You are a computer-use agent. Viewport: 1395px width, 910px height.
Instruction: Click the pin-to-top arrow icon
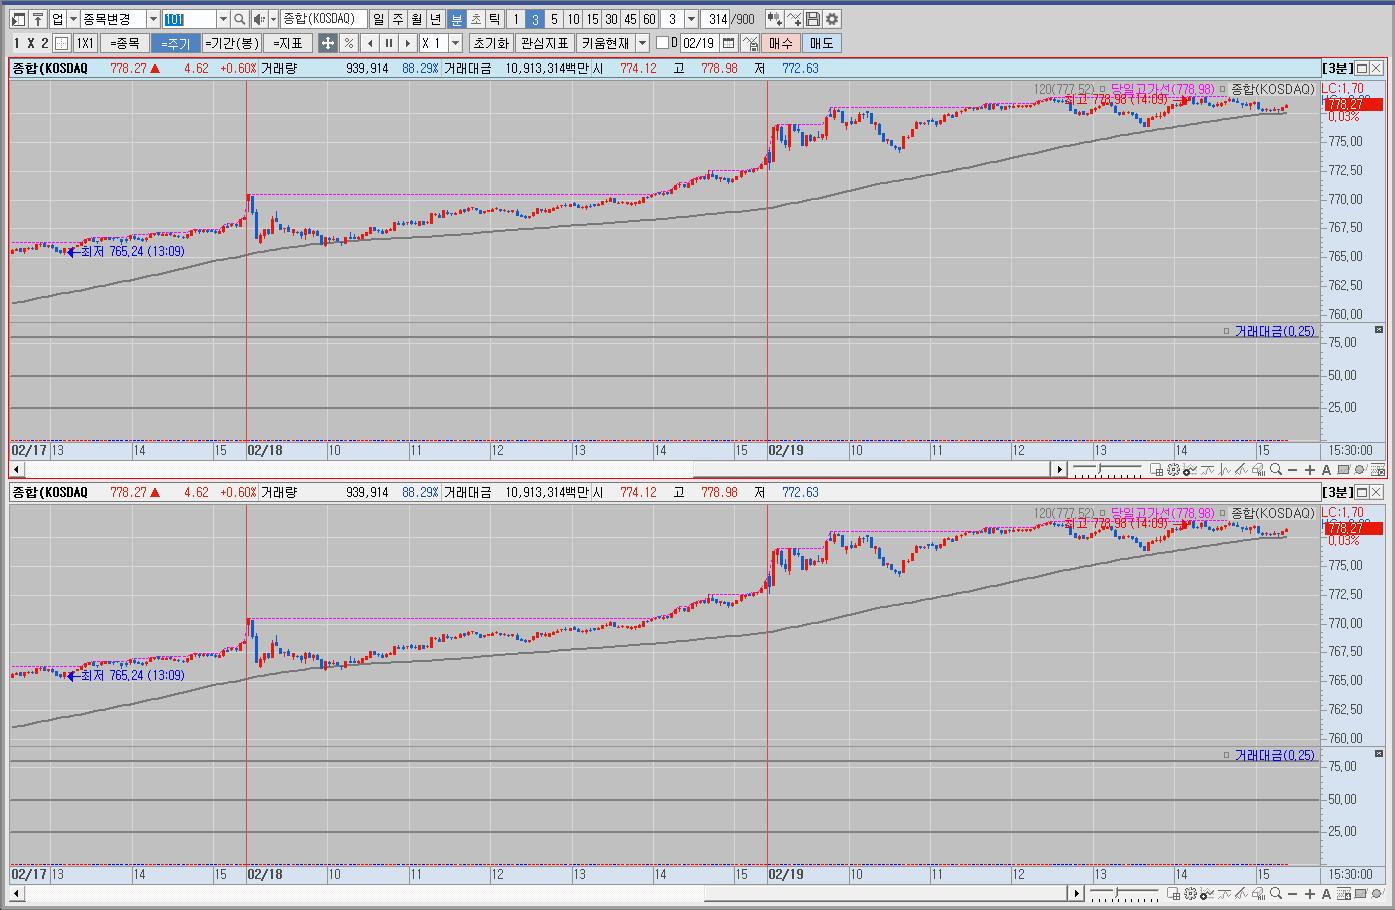pos(38,19)
